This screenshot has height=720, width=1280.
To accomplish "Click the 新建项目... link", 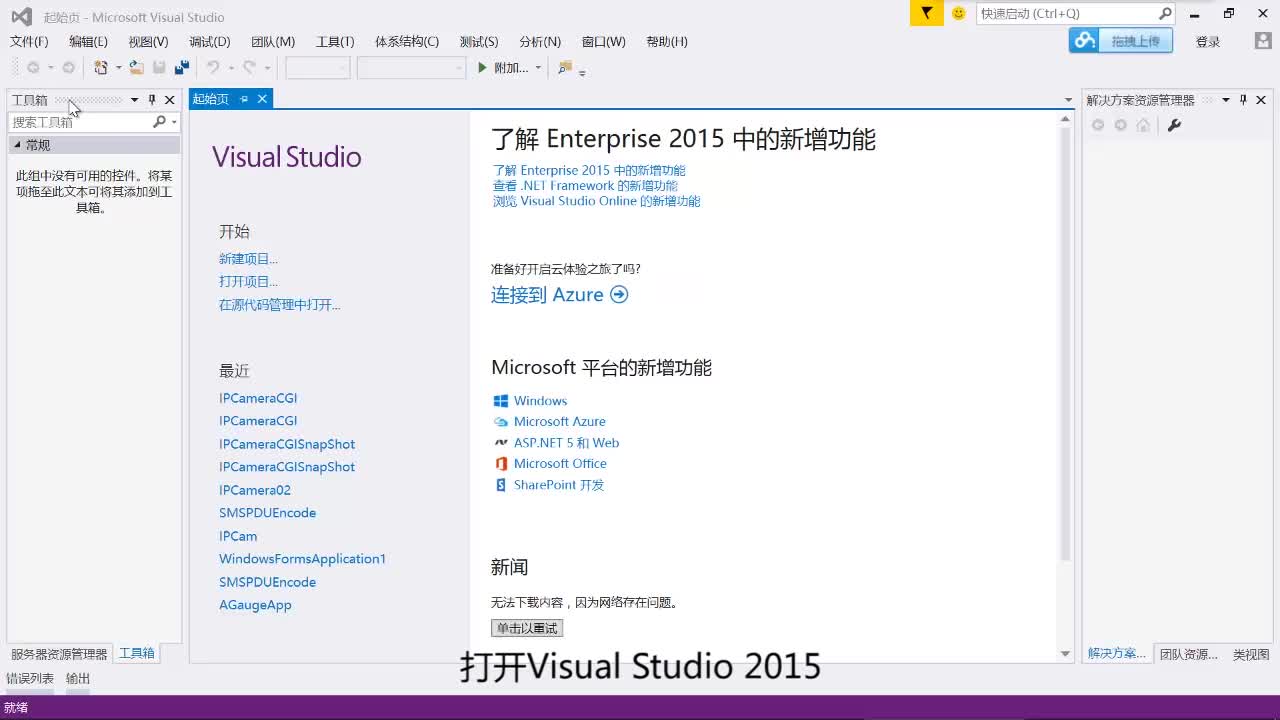I will tap(249, 259).
